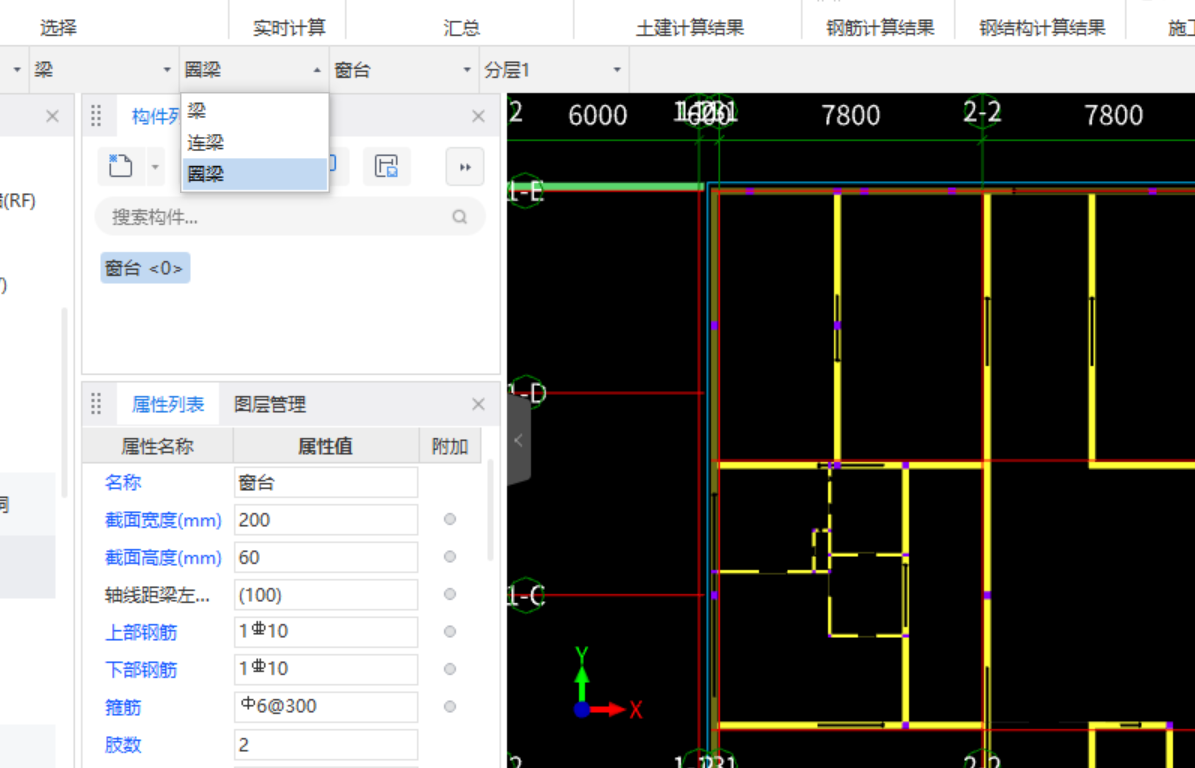Select 圈梁 highlighted option in dropdown list
This screenshot has width=1195, height=768.
(255, 174)
